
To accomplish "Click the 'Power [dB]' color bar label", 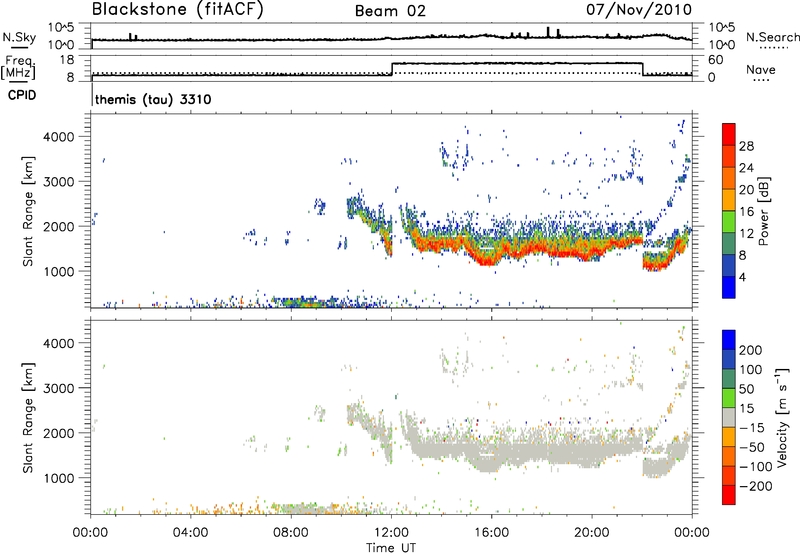I will [763, 211].
